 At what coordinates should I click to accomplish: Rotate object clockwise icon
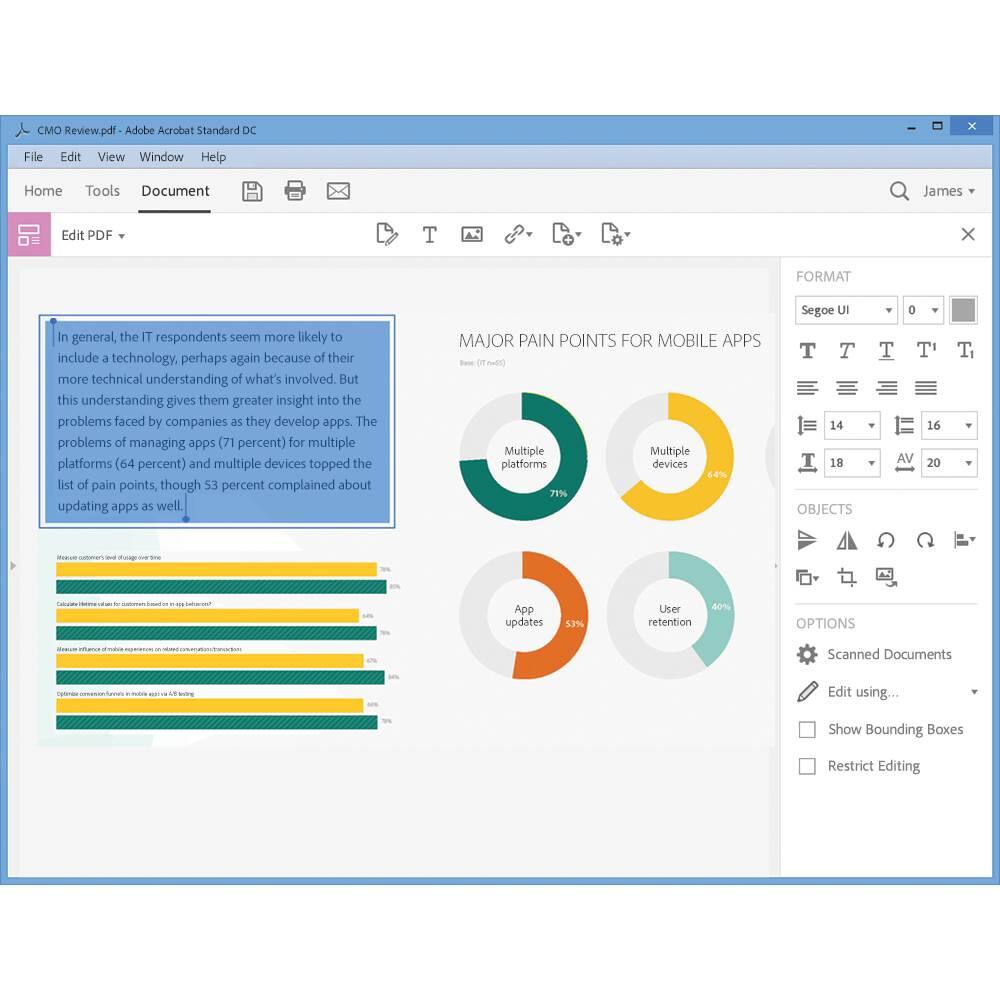coord(925,541)
